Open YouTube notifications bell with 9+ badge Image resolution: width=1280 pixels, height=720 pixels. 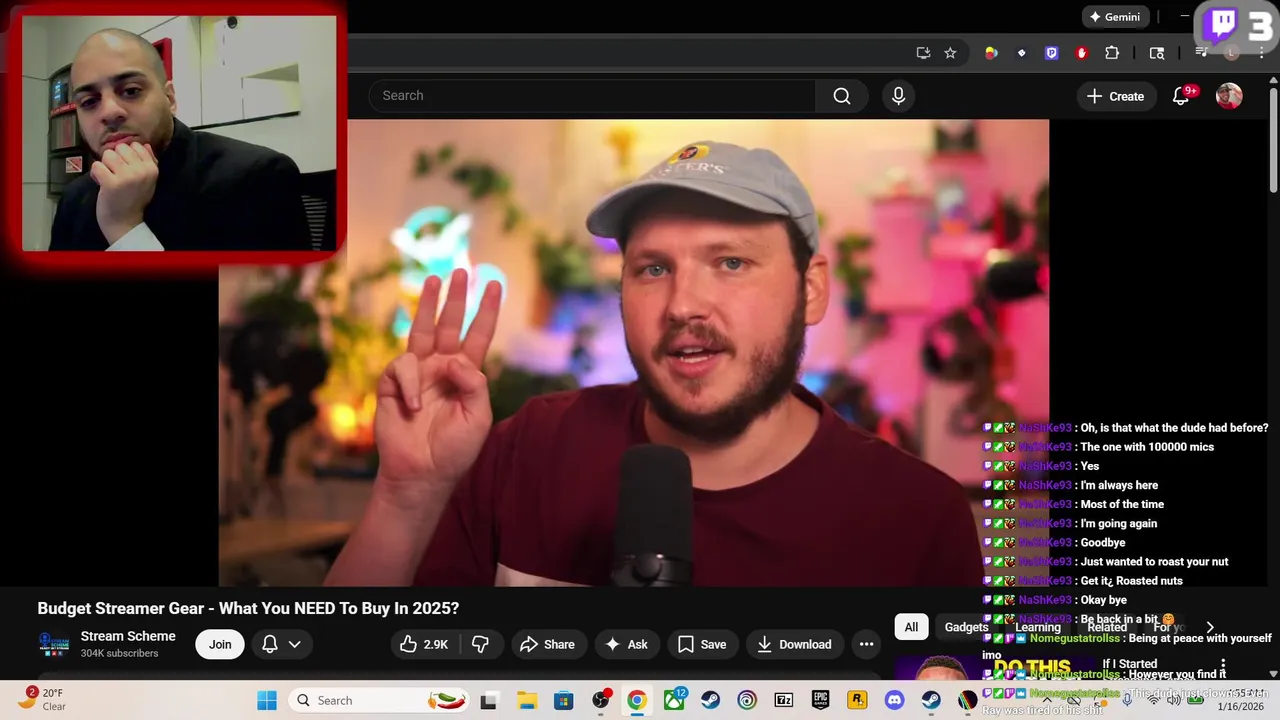point(1181,96)
